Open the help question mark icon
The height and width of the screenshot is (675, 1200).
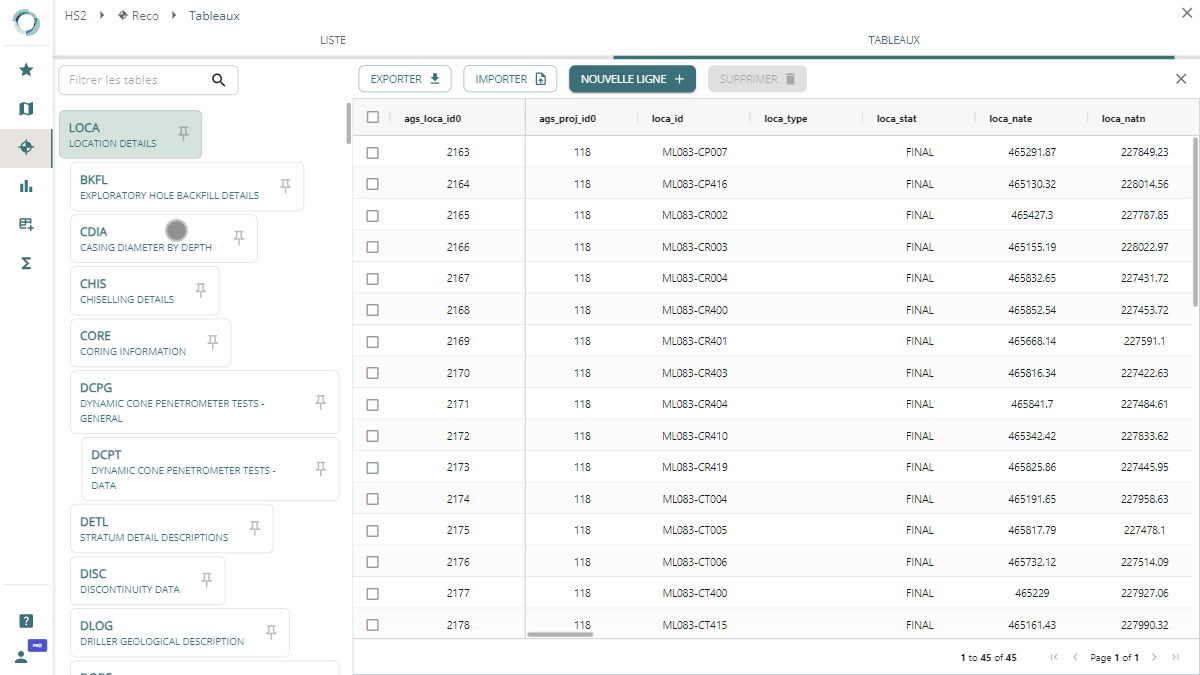pyautogui.click(x=26, y=621)
